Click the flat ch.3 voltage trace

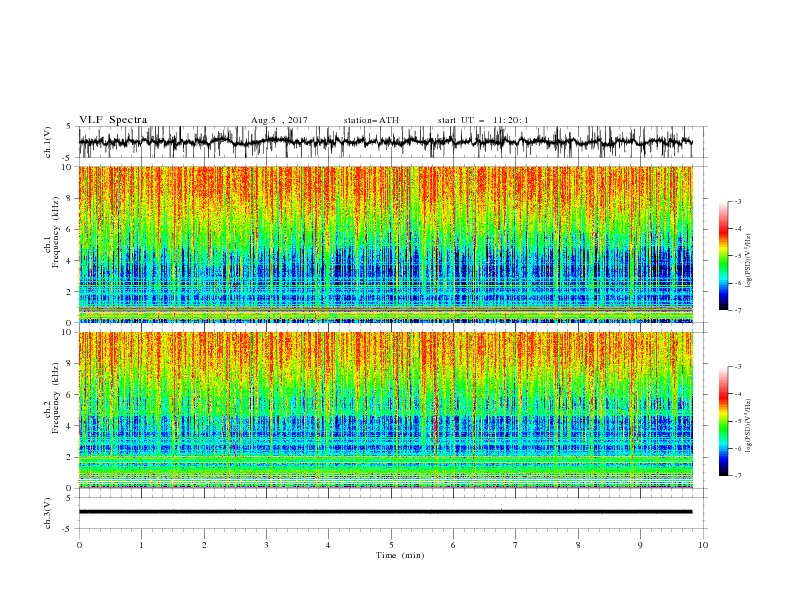coord(385,512)
